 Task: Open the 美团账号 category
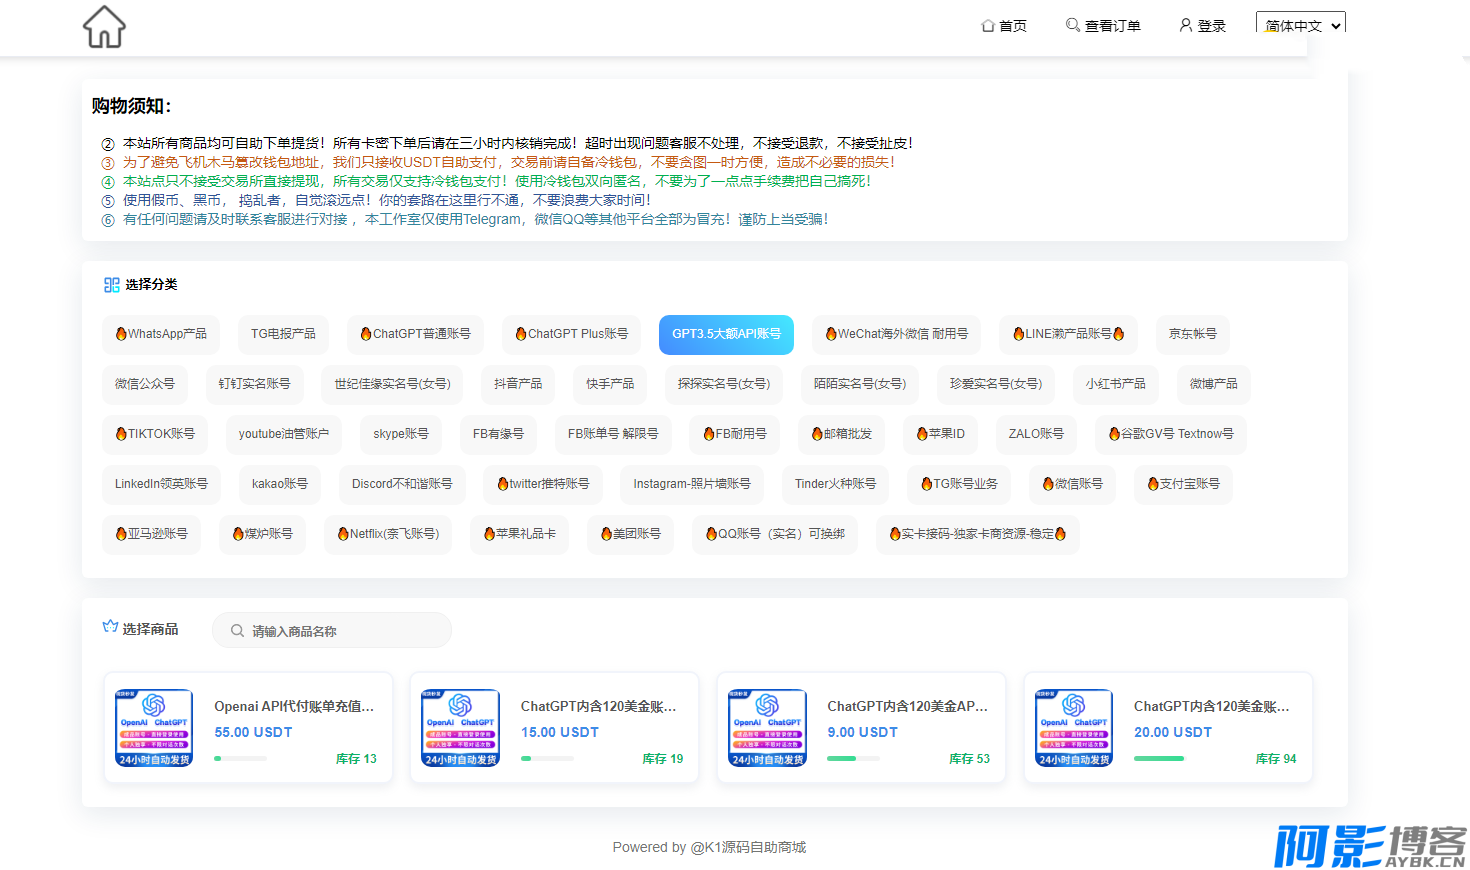631,534
